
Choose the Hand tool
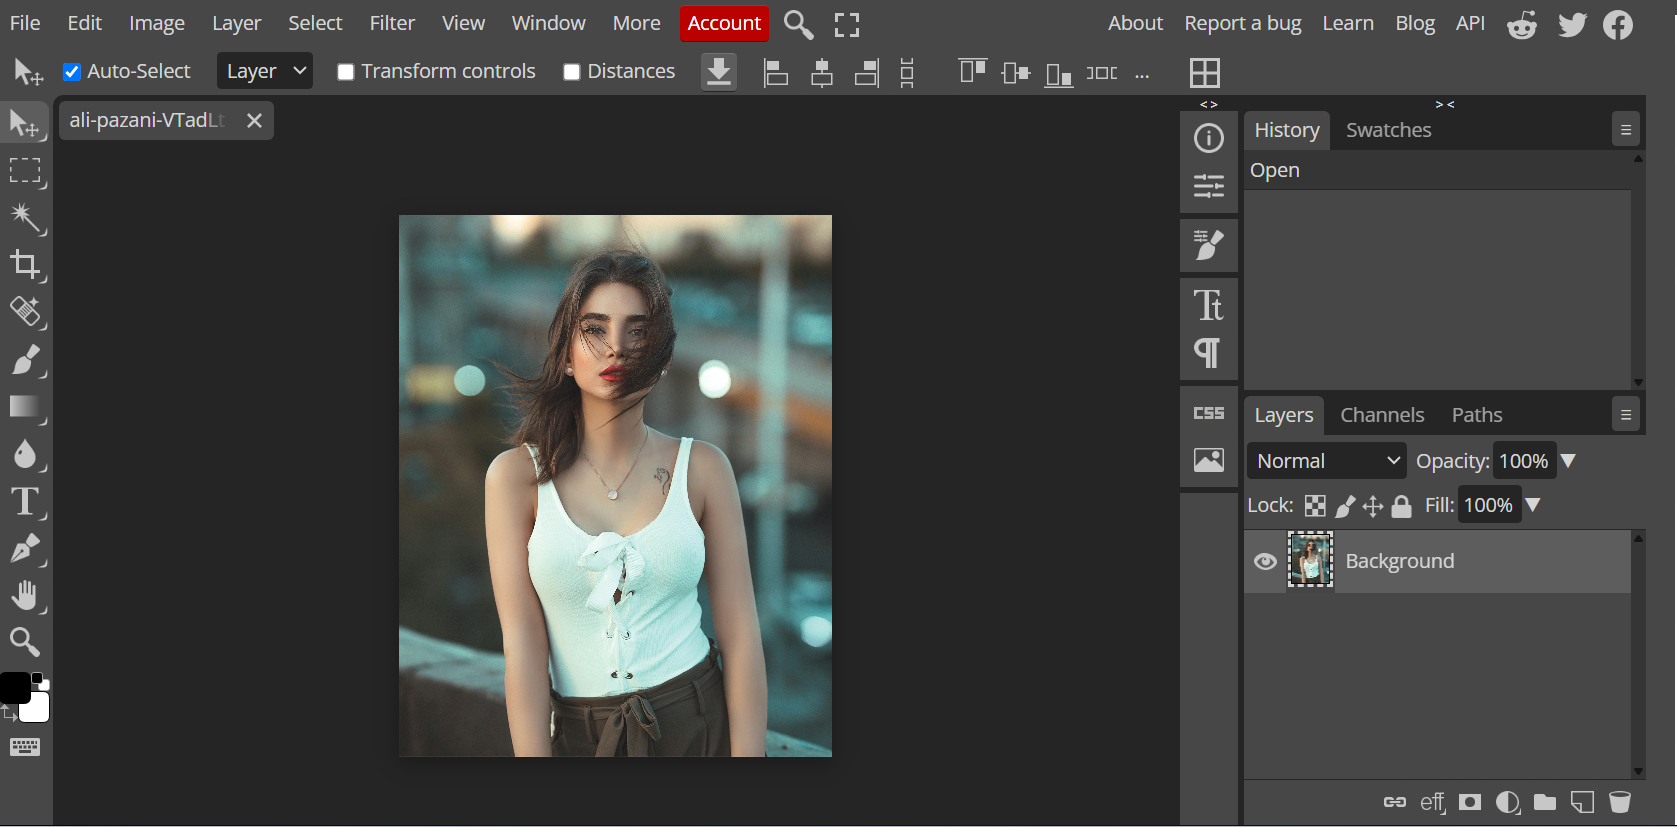coord(25,595)
